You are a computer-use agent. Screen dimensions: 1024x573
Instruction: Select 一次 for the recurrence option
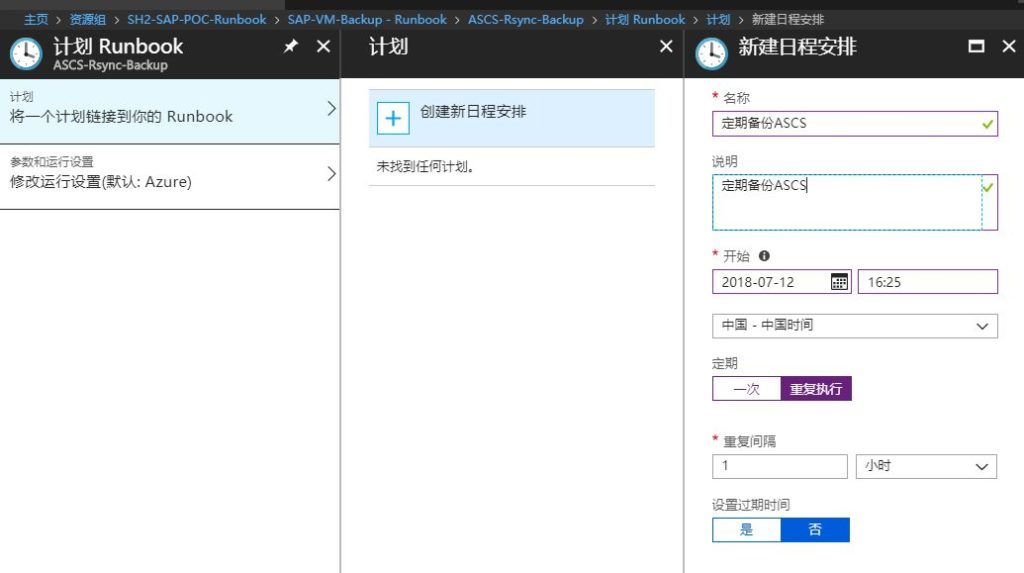click(746, 389)
